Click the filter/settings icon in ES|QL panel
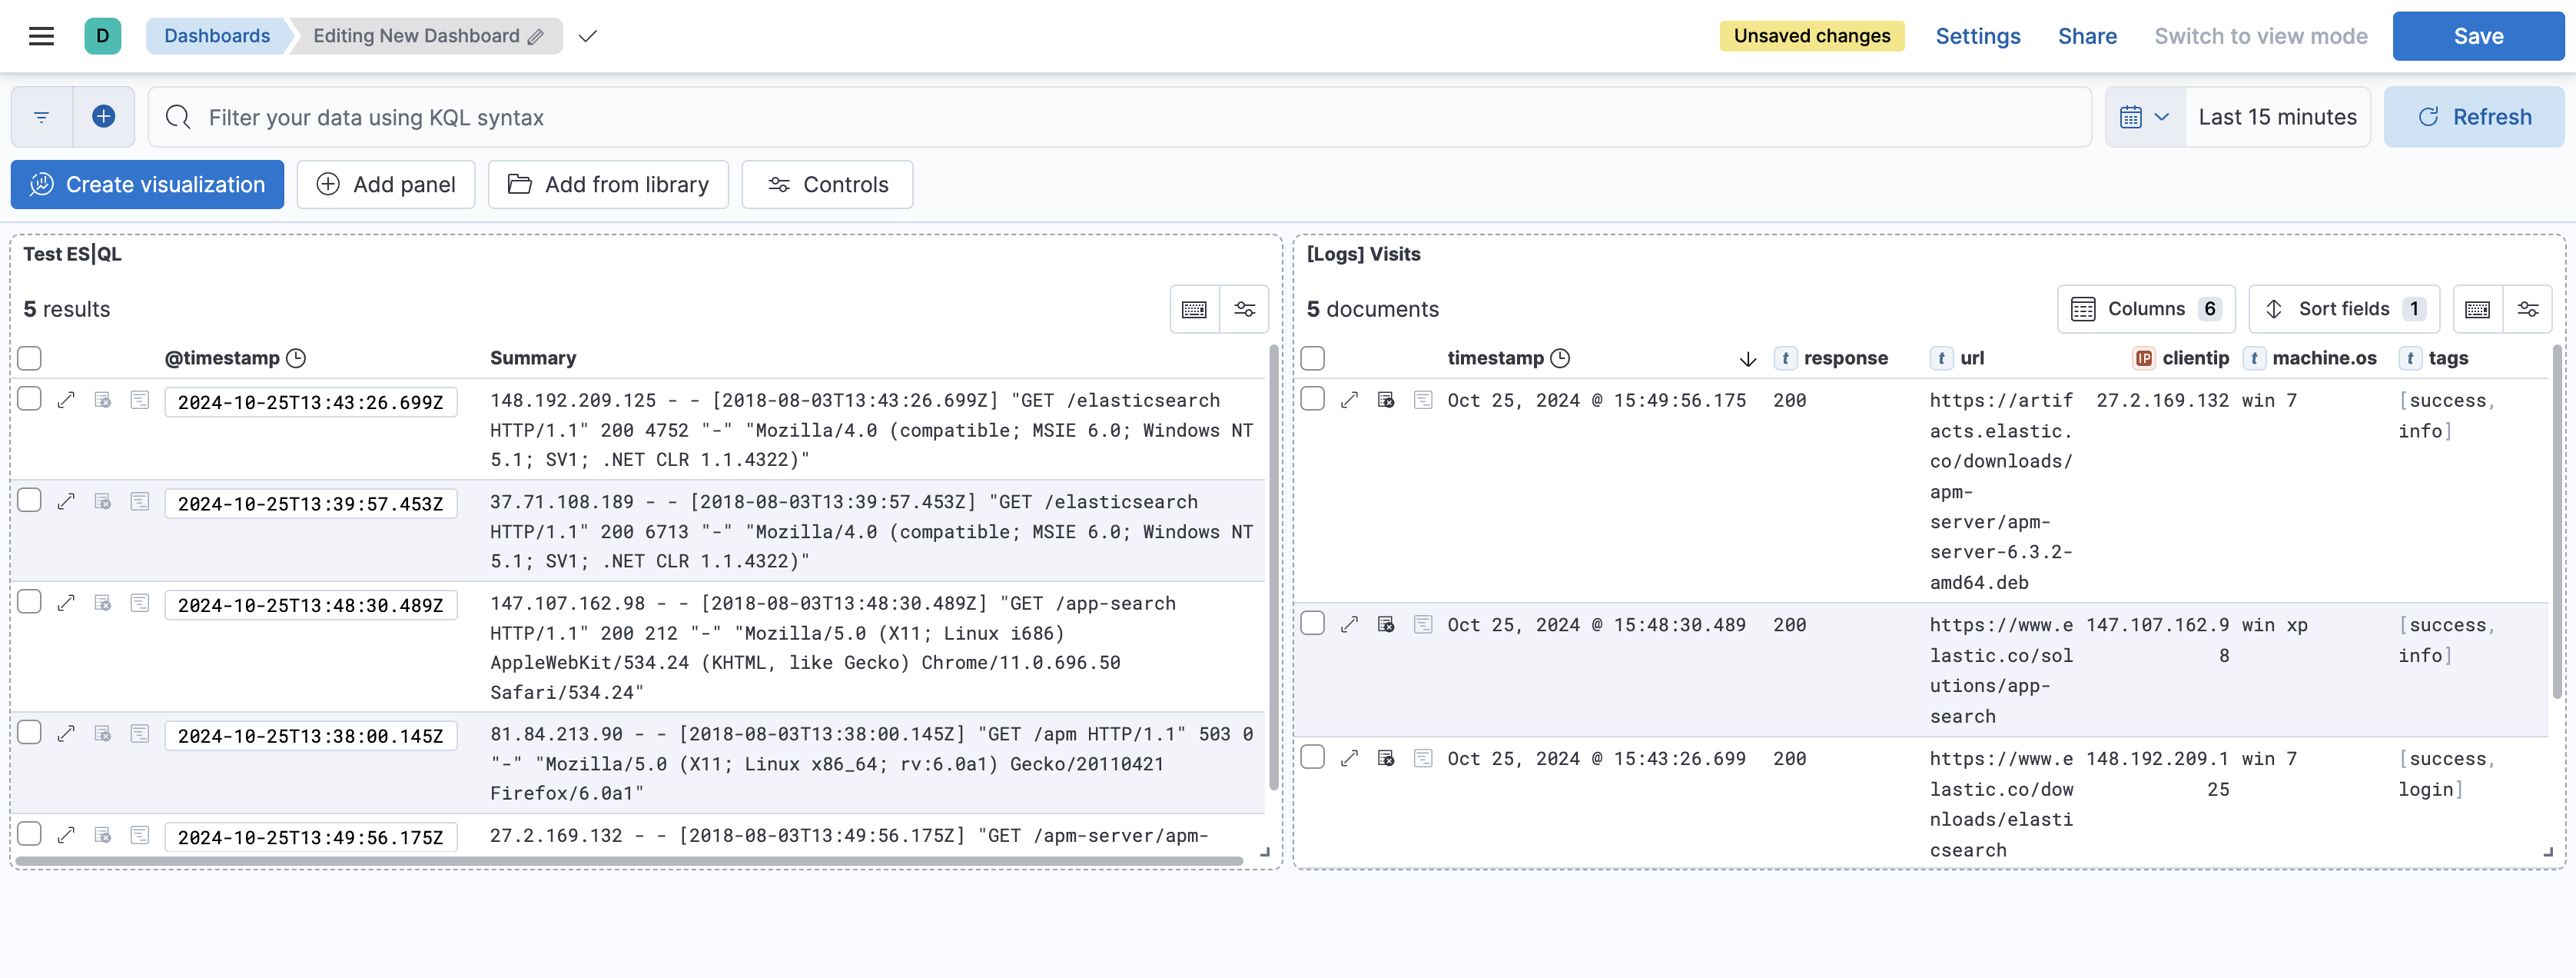 pos(1243,309)
